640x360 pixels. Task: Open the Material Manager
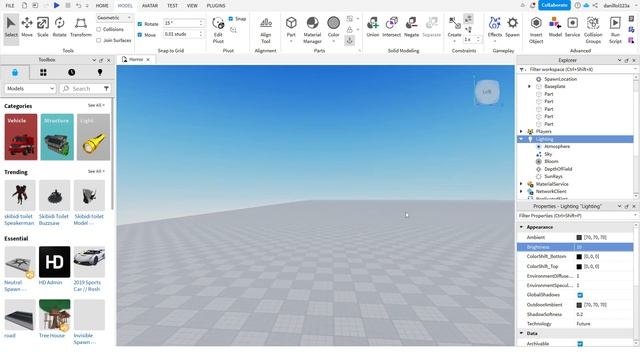pyautogui.click(x=312, y=29)
